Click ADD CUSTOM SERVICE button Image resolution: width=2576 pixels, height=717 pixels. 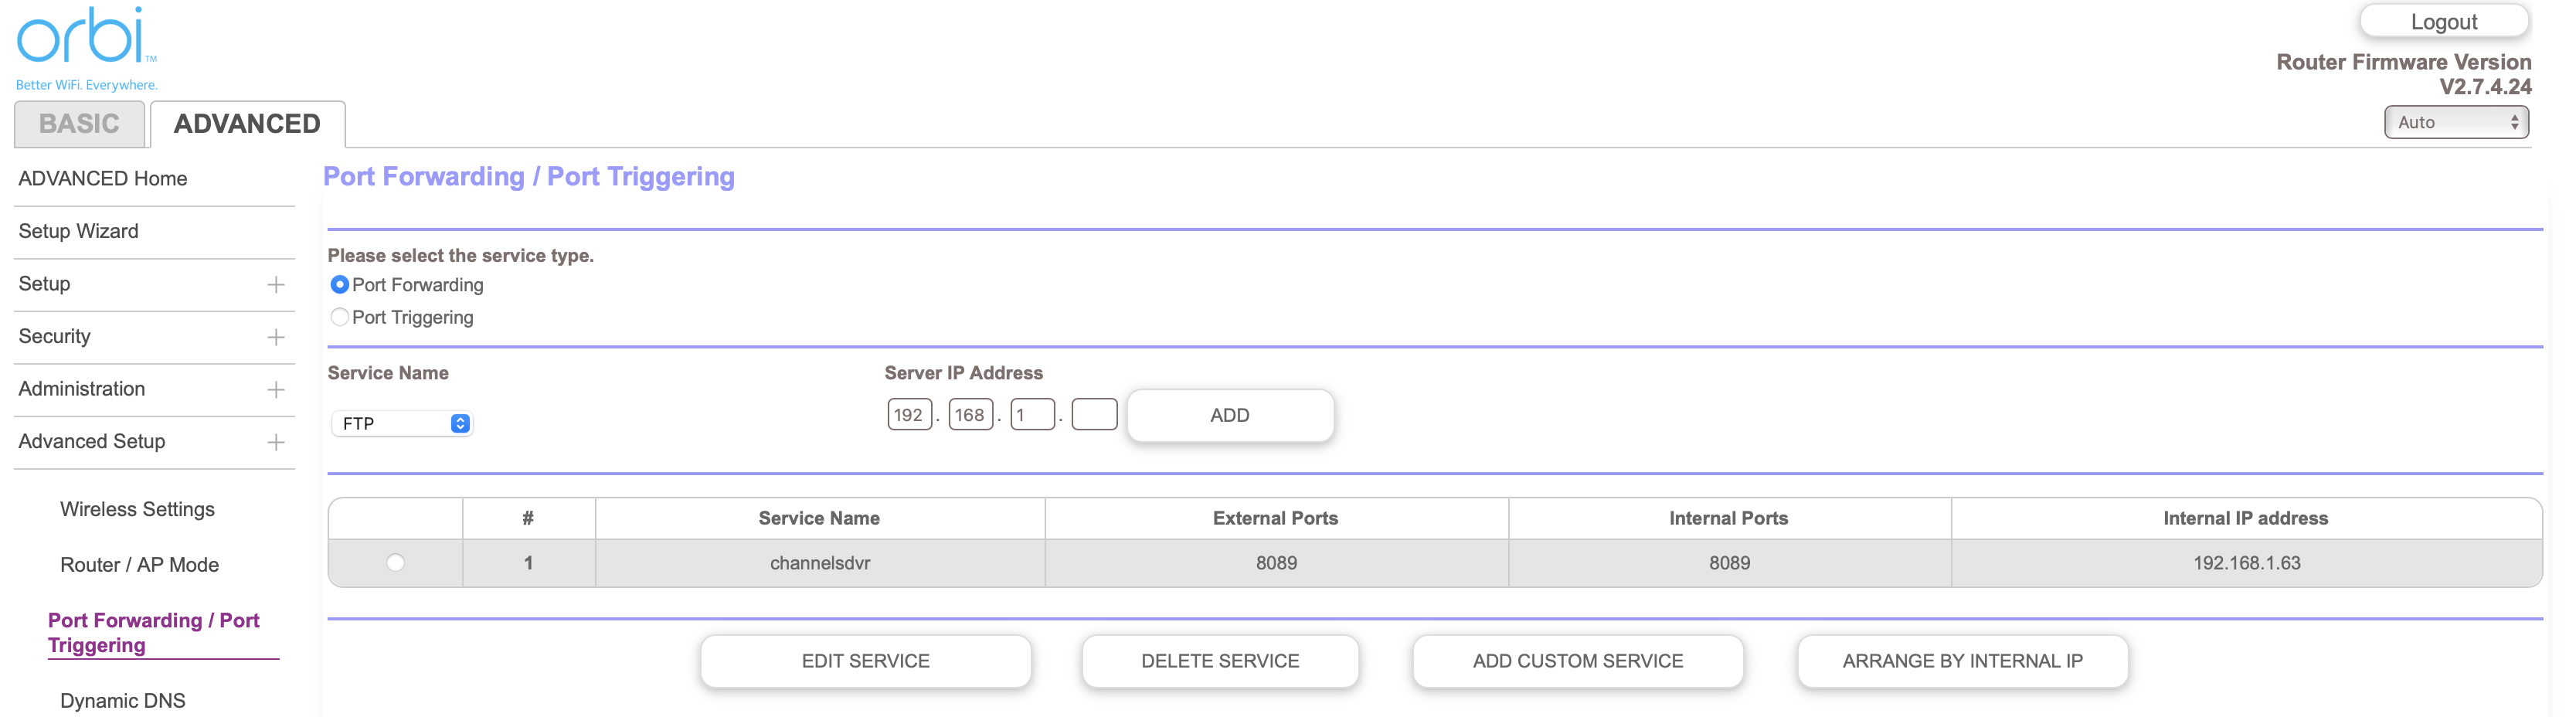pyautogui.click(x=1577, y=661)
